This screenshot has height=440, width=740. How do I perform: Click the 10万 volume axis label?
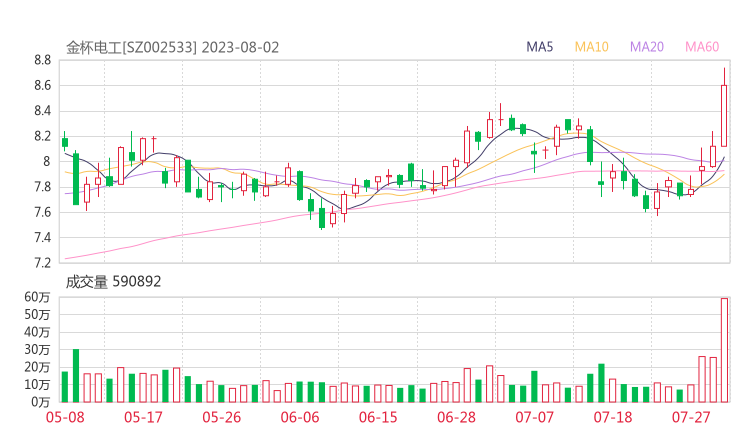(37, 385)
